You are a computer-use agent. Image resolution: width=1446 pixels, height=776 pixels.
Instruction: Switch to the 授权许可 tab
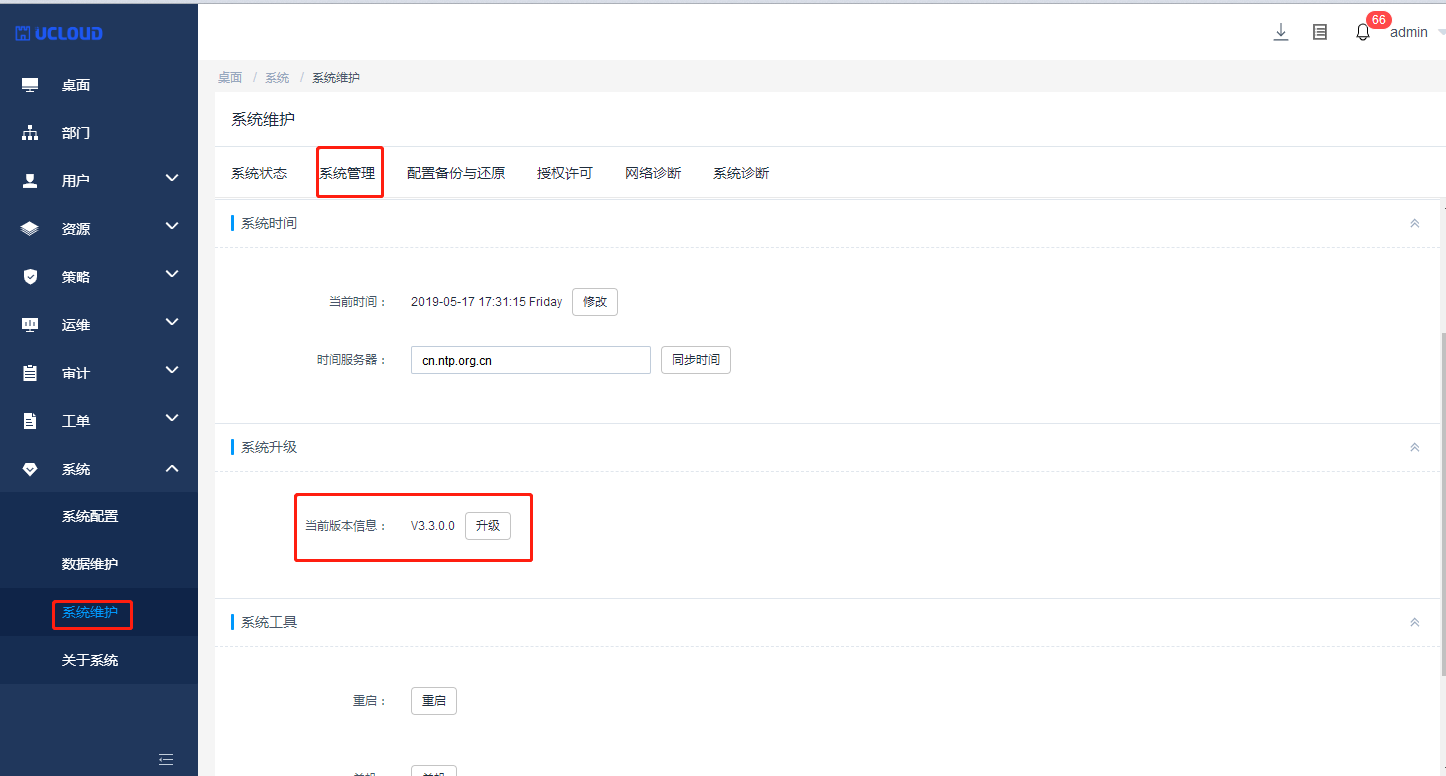pyautogui.click(x=565, y=173)
